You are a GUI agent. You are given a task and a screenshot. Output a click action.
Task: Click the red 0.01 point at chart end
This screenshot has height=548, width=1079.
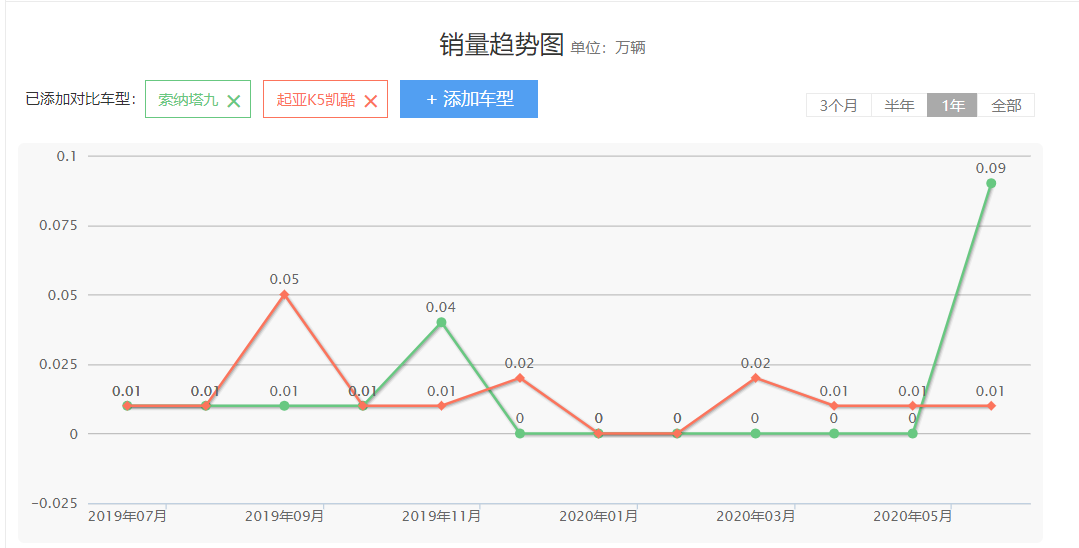(991, 405)
